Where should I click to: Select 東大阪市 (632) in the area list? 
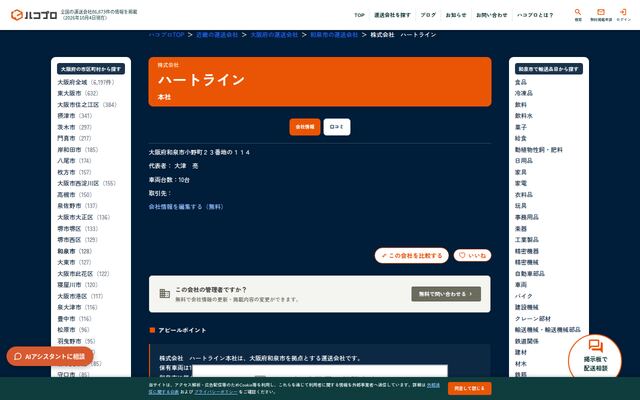click(x=78, y=93)
